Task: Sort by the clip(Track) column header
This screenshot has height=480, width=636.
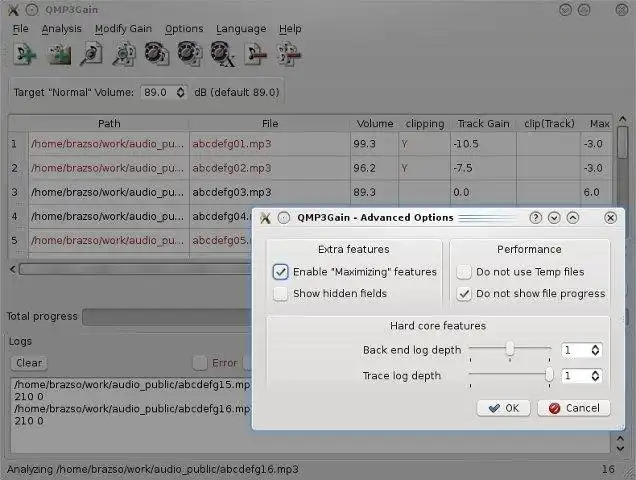Action: (549, 123)
